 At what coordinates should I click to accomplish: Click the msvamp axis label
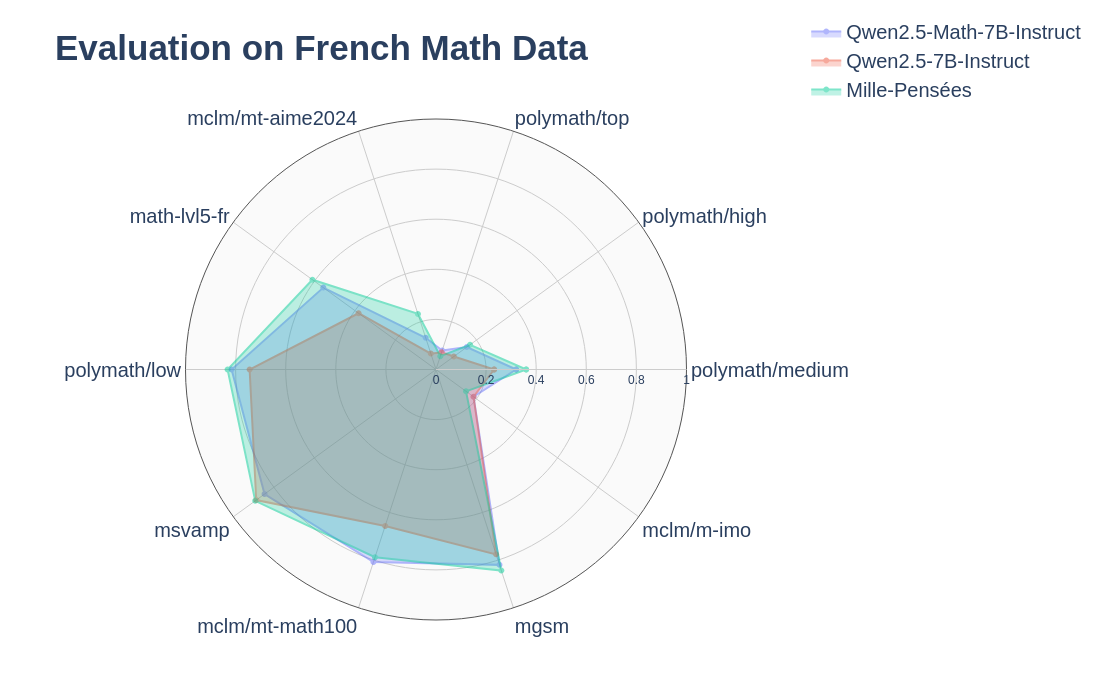tap(192, 530)
